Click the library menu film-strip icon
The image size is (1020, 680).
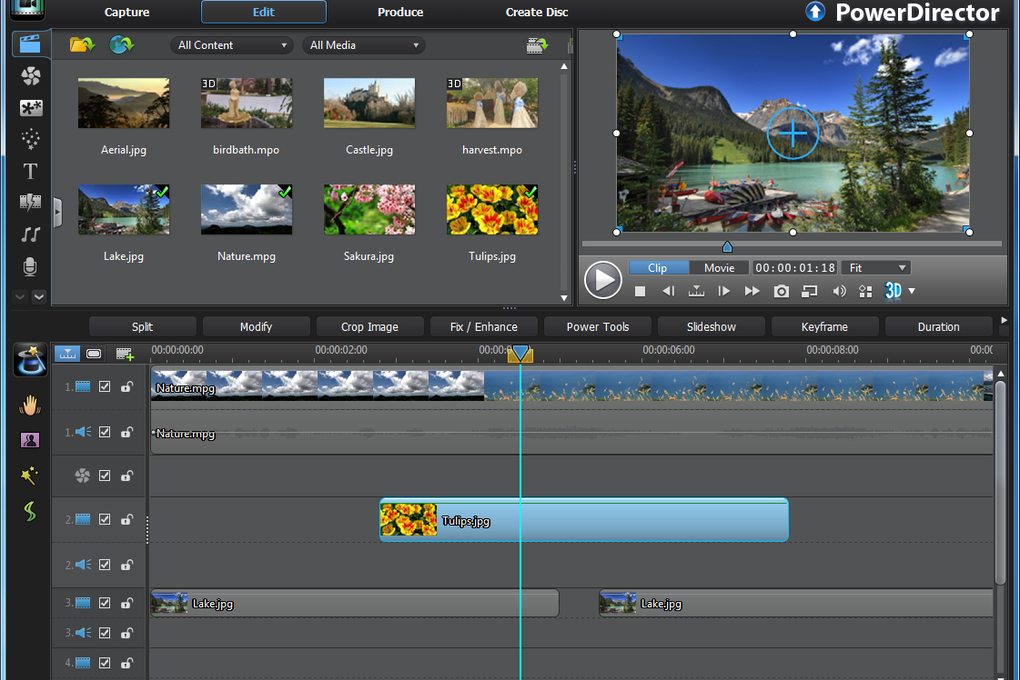click(x=537, y=45)
